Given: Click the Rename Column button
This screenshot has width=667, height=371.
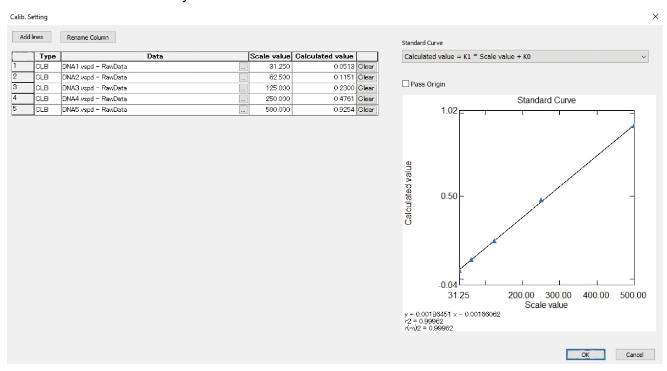Looking at the screenshot, I should pyautogui.click(x=88, y=37).
